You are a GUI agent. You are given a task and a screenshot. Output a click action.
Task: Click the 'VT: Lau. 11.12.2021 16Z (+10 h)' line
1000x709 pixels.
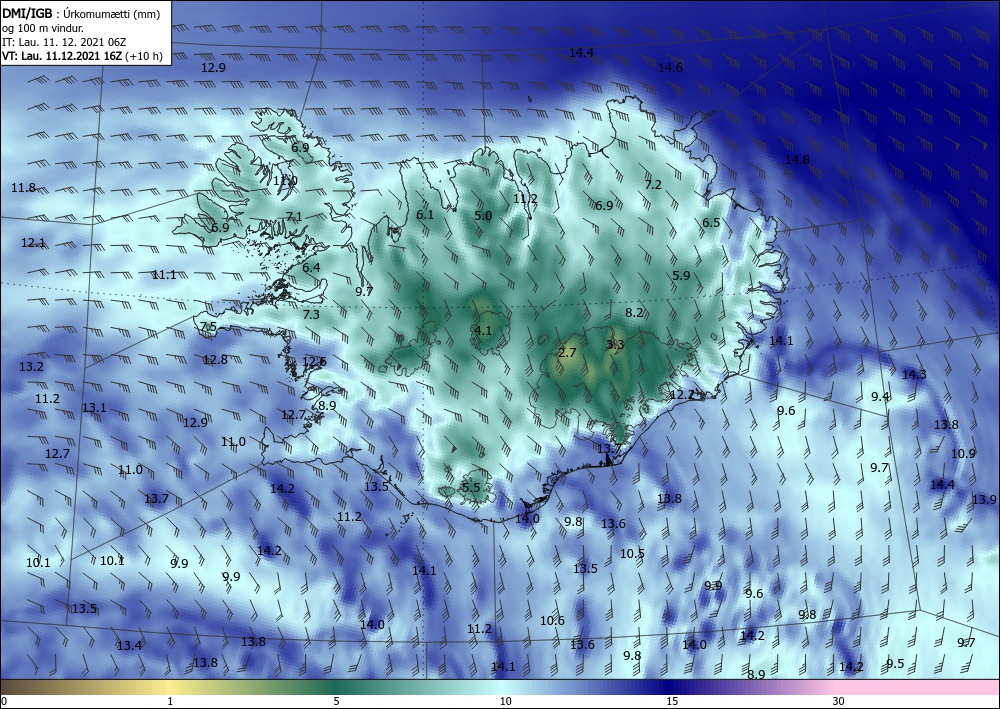tap(82, 56)
